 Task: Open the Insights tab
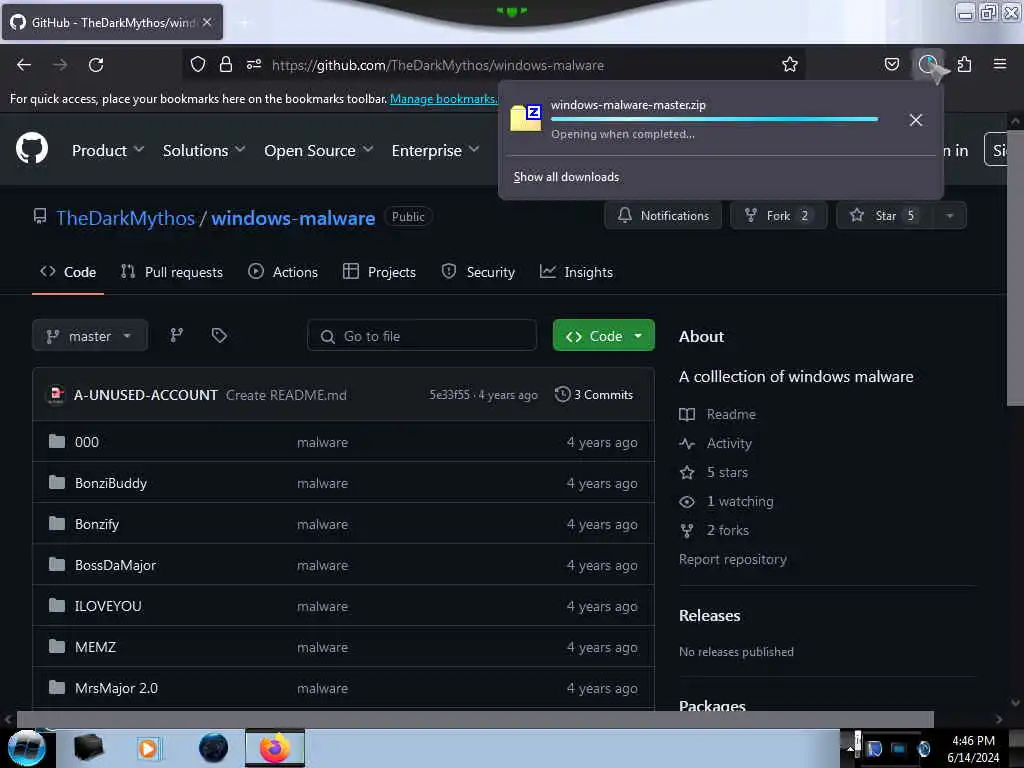(x=577, y=272)
